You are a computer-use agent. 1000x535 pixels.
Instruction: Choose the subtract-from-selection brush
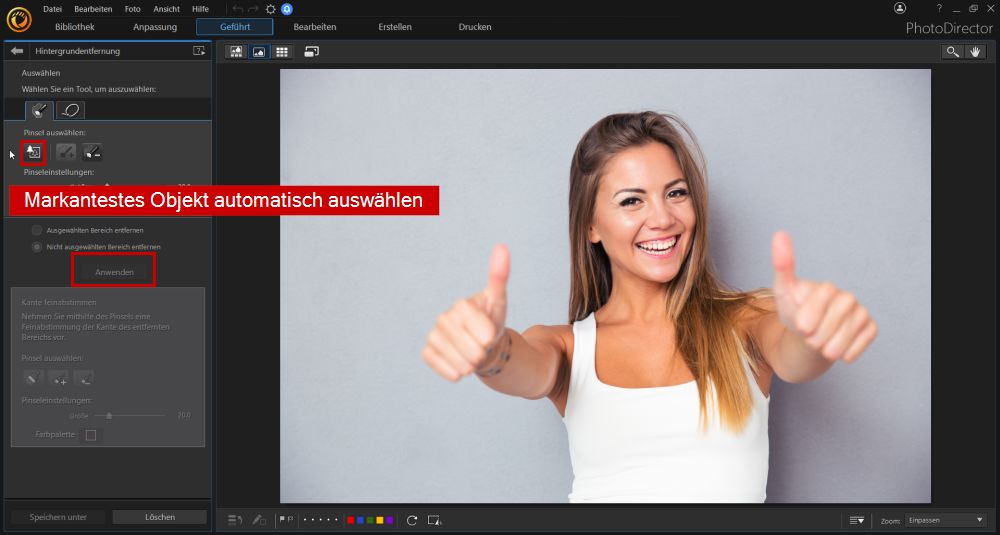click(x=92, y=152)
